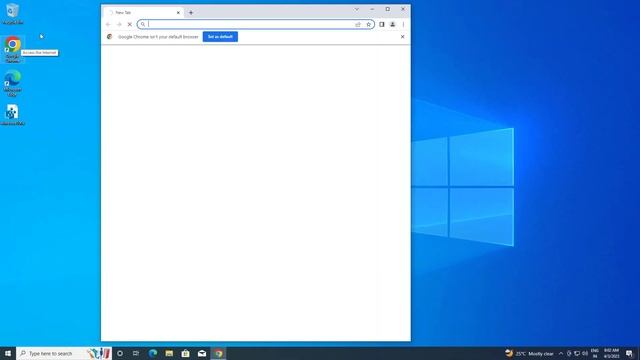
Task: Maximize the Chrome window
Action: [x=387, y=9]
